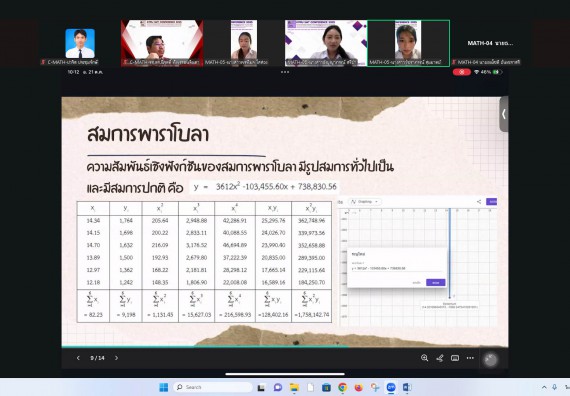Open the three-dot menu below the video strip
Screen dimensions: 570x396
(x=285, y=72)
